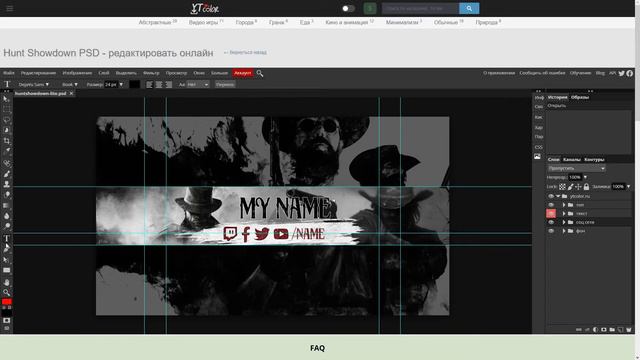
Task: Open the Image menu in editor
Action: pos(77,73)
